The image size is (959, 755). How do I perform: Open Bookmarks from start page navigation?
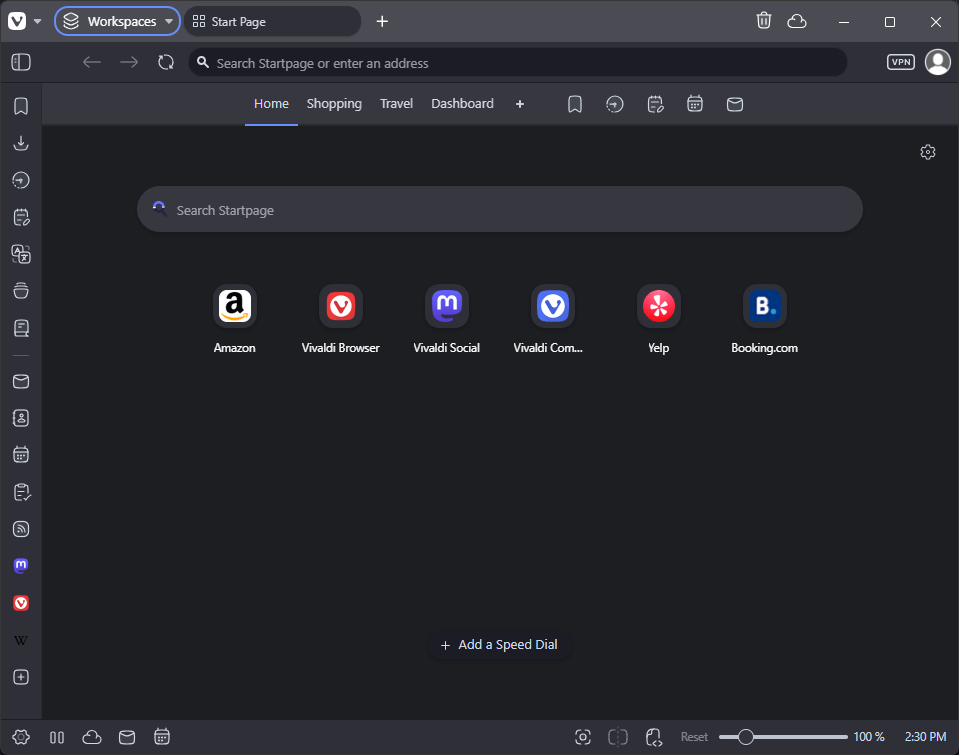click(574, 104)
